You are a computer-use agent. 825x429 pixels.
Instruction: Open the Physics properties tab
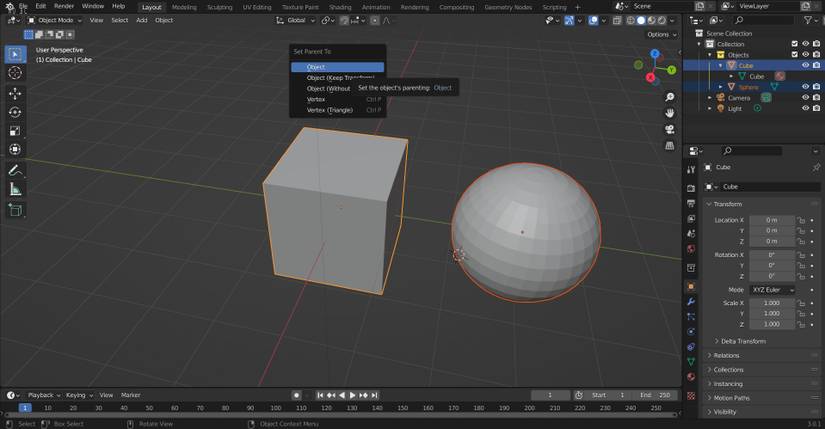click(x=691, y=332)
